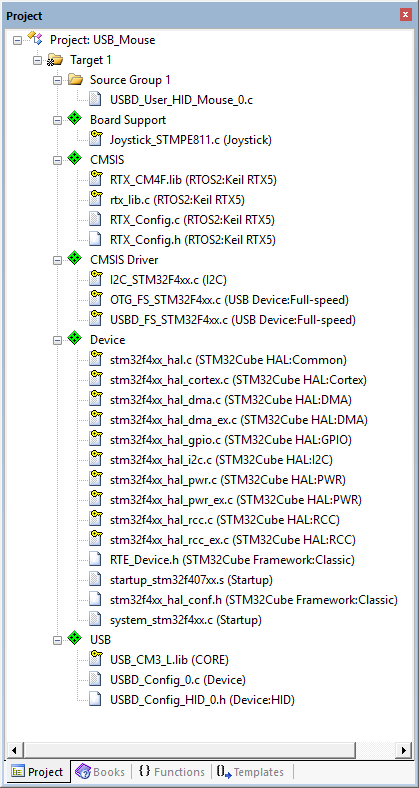Switch to the Functions tab
This screenshot has width=419, height=788.
172,771
